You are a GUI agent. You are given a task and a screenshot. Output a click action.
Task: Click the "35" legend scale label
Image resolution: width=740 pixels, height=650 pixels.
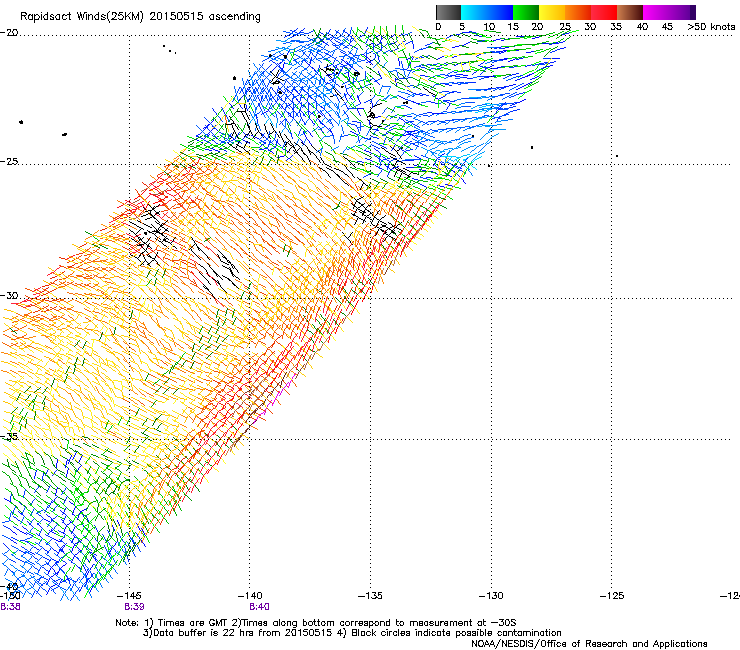(616, 27)
